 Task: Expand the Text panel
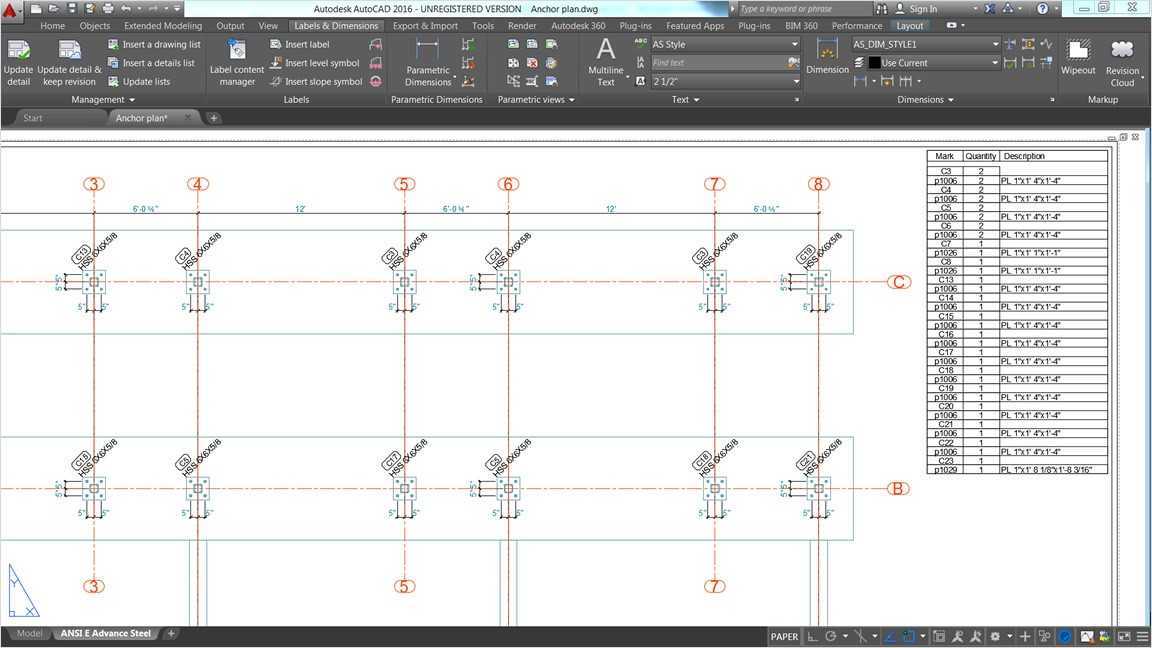point(685,99)
